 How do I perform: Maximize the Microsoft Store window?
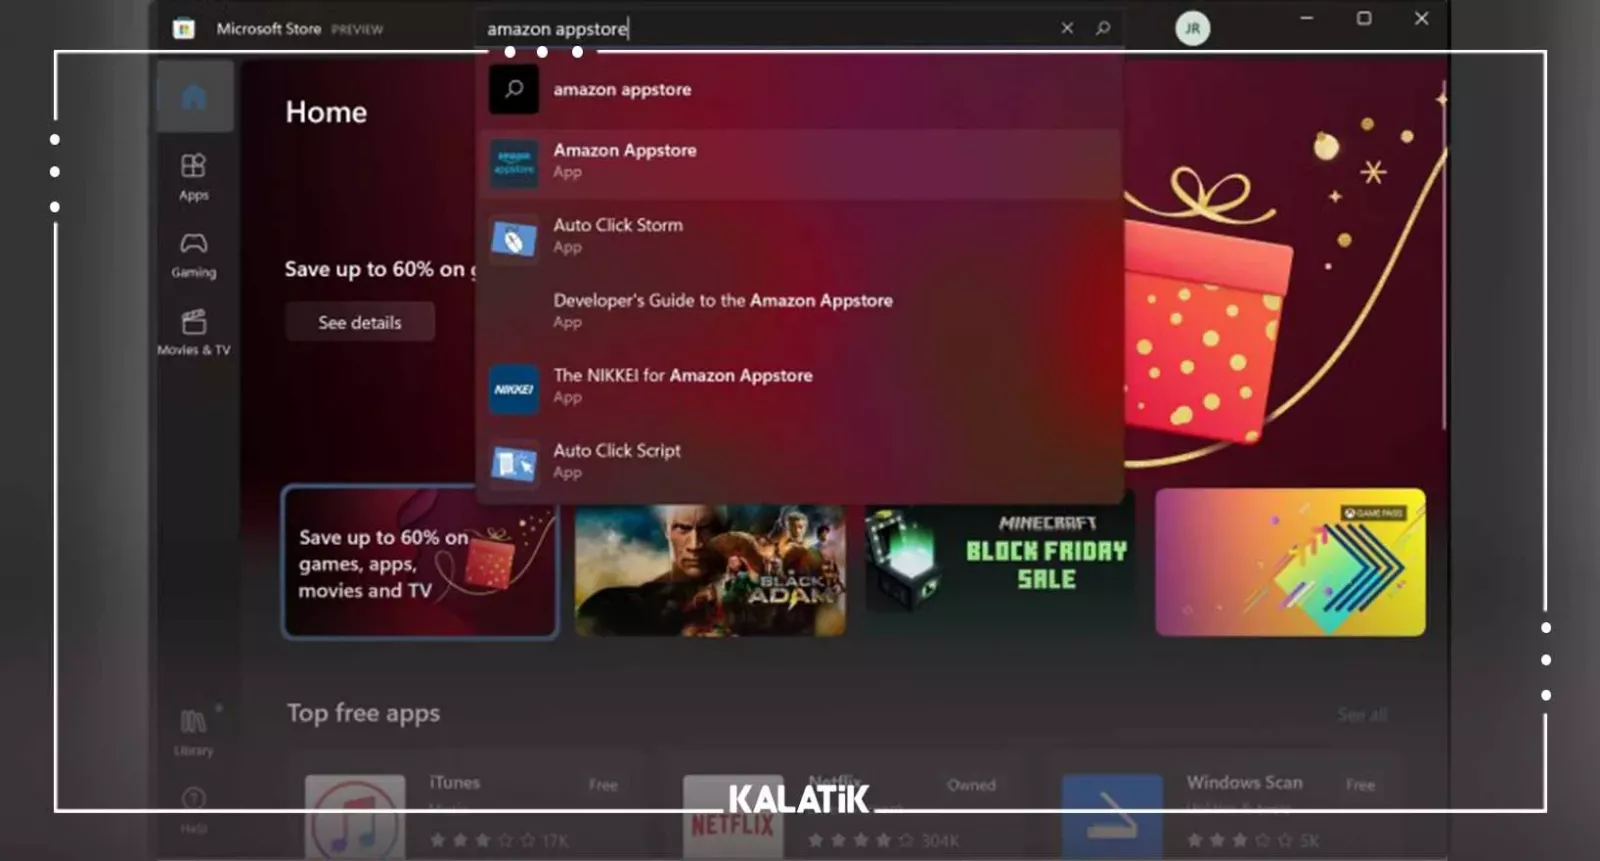[x=1364, y=18]
